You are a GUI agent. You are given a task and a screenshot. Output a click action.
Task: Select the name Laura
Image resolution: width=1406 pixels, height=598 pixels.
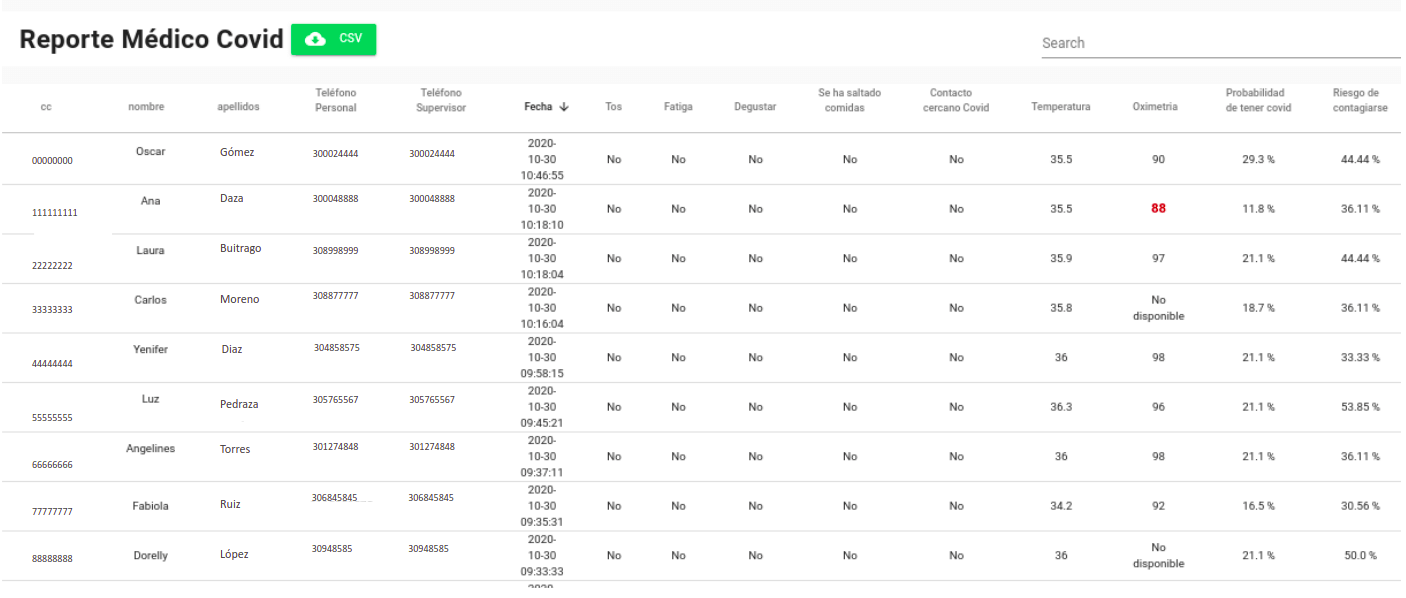coord(151,251)
